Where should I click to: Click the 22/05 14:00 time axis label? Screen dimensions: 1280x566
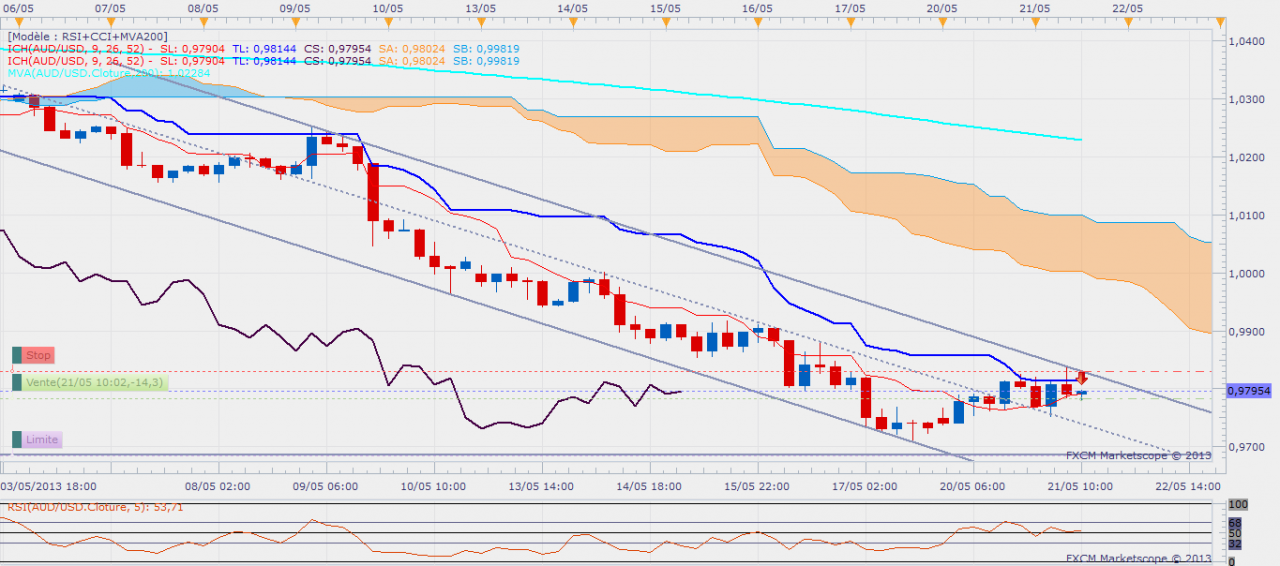pyautogui.click(x=1186, y=486)
